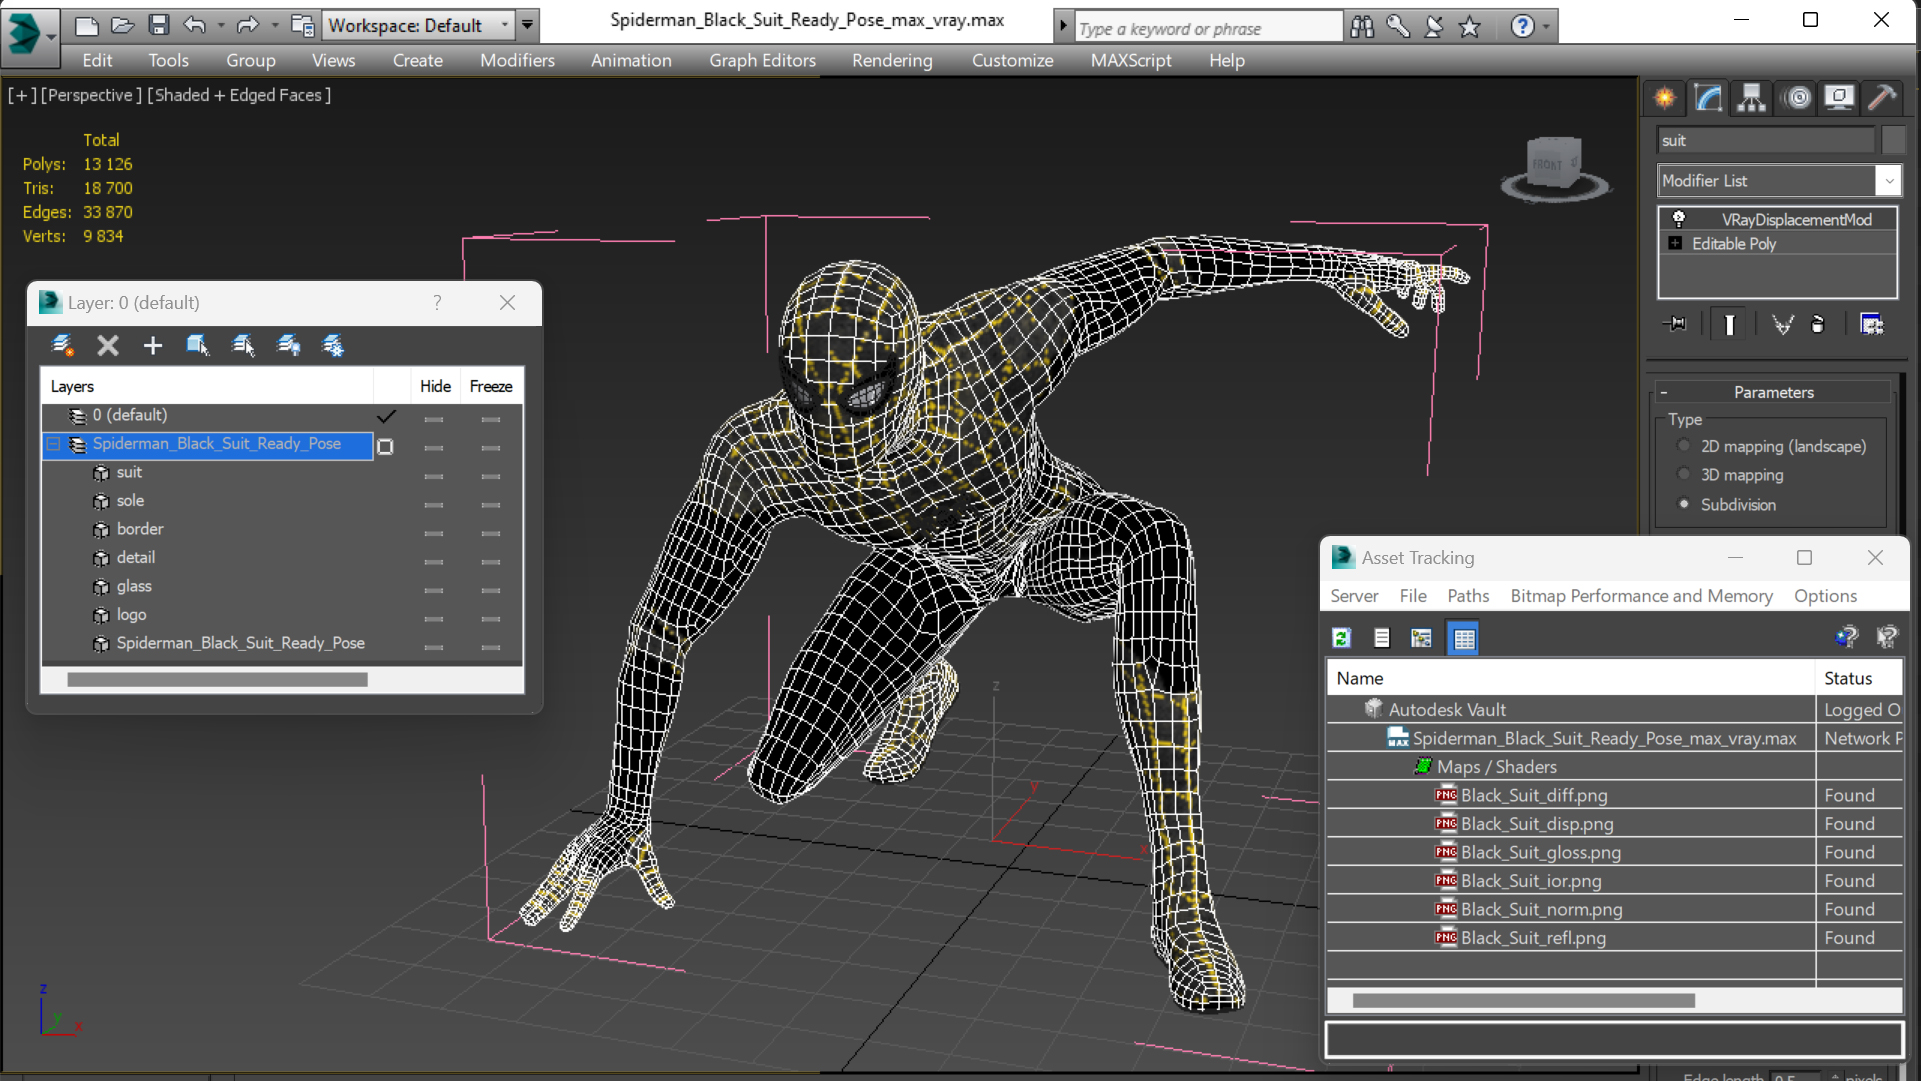Undo the last action arrow icon
Screen dimensions: 1921x1081
click(195, 25)
